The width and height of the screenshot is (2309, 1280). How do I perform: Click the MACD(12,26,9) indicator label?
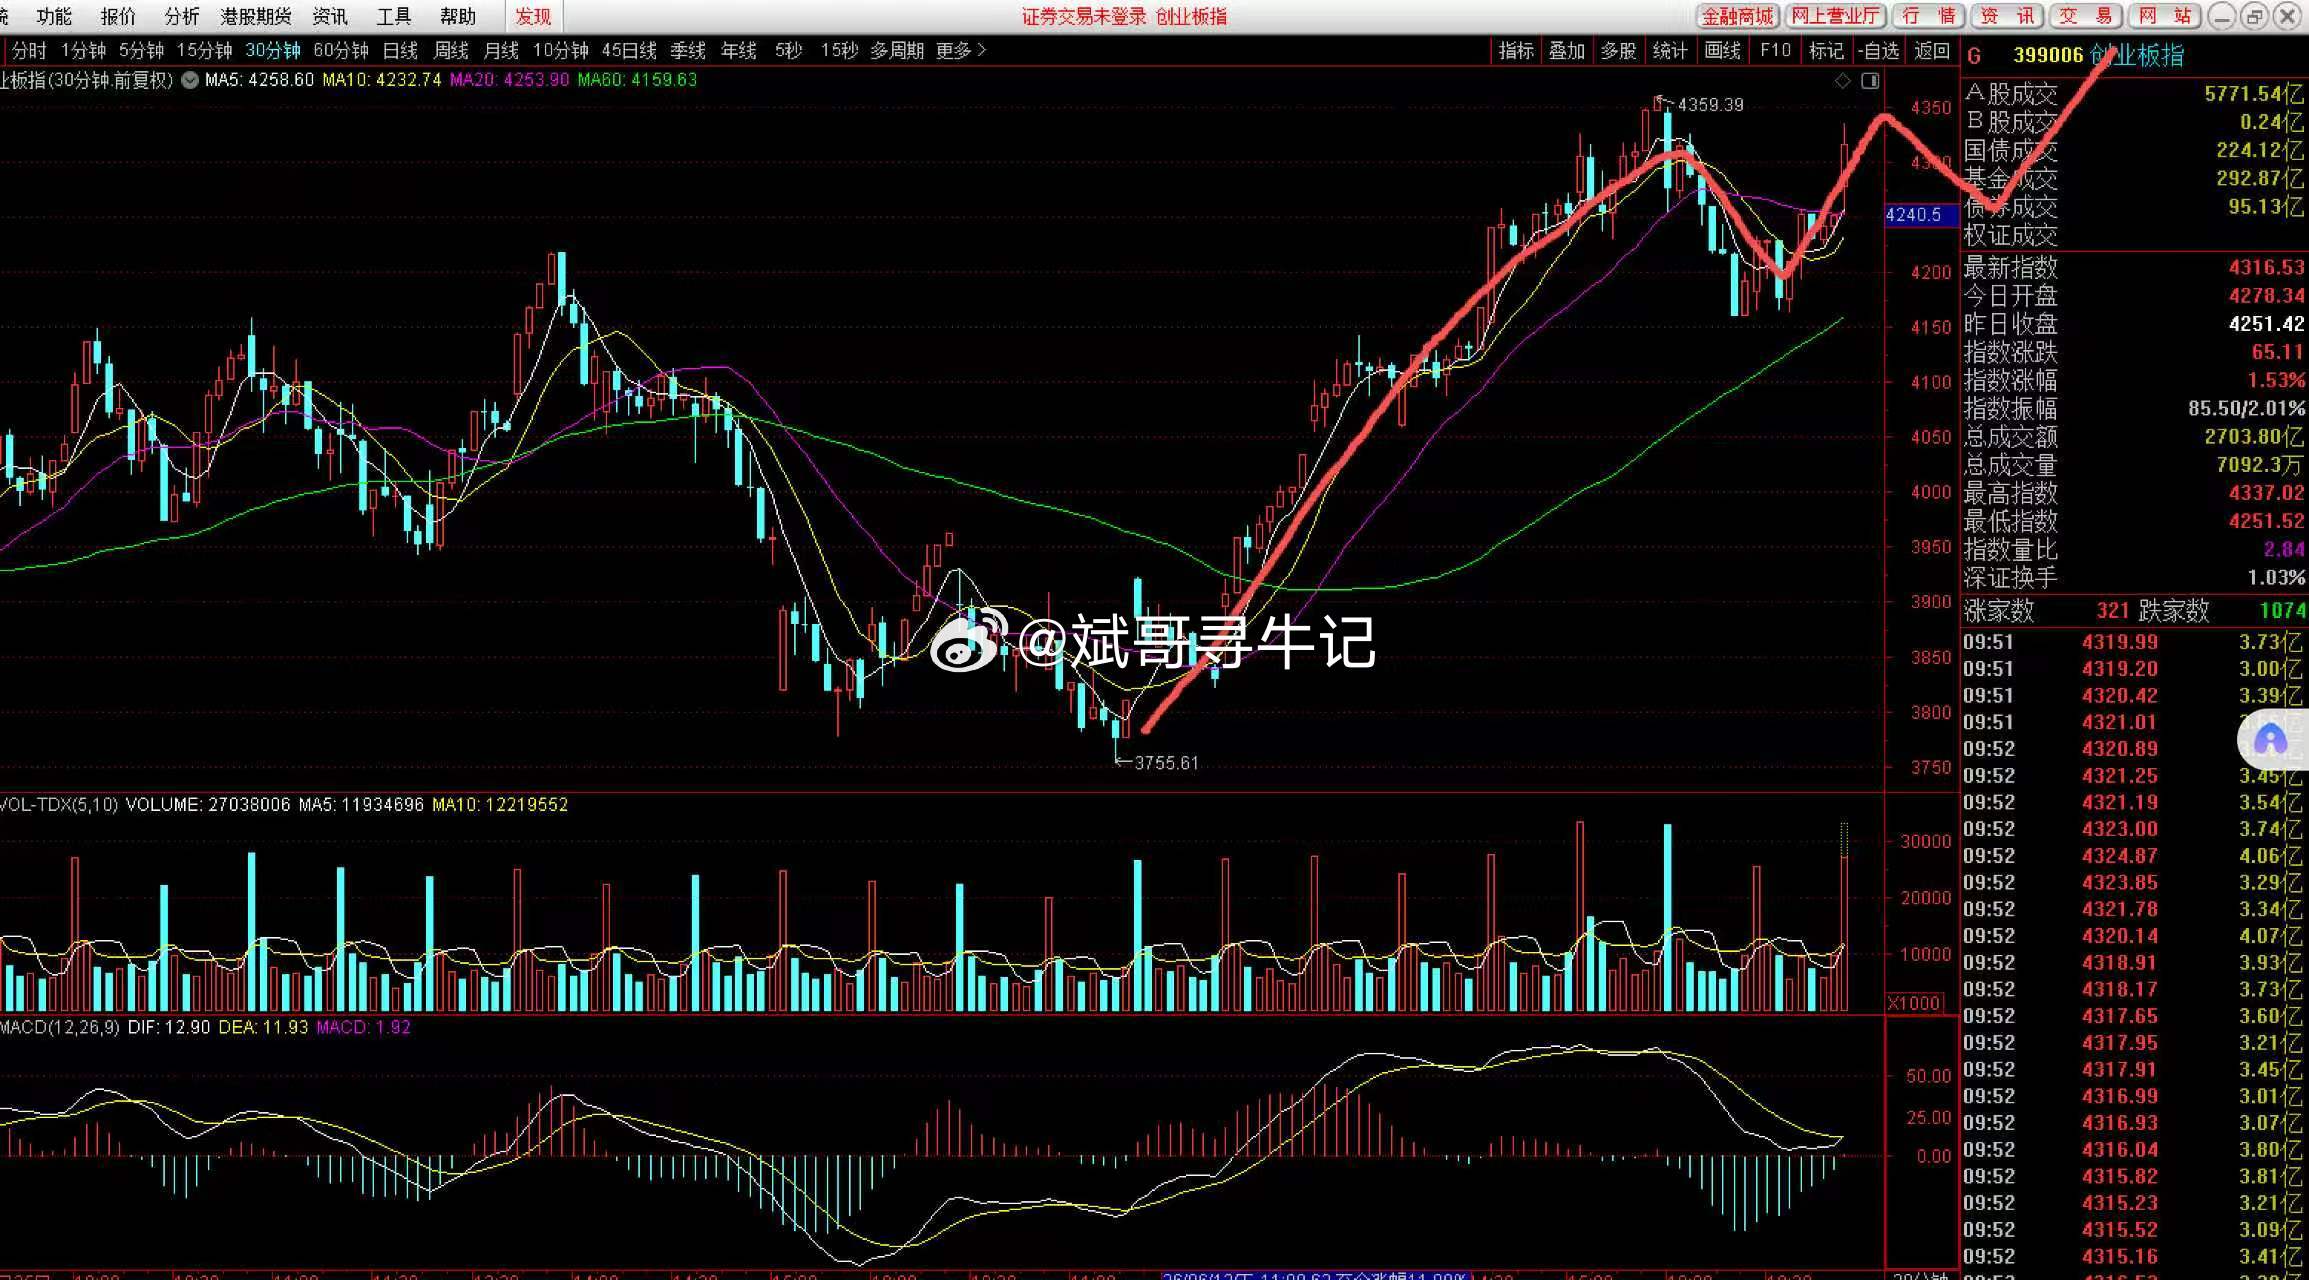click(60, 1027)
